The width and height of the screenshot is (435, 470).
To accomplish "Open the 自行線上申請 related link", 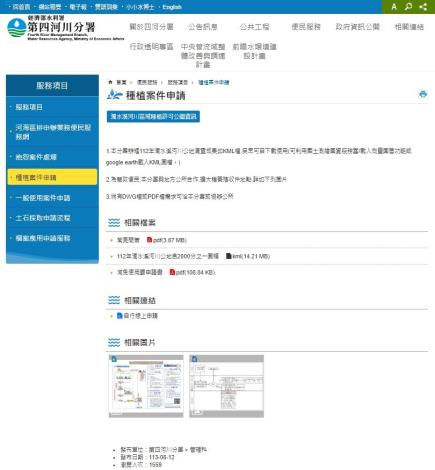I will (x=140, y=315).
